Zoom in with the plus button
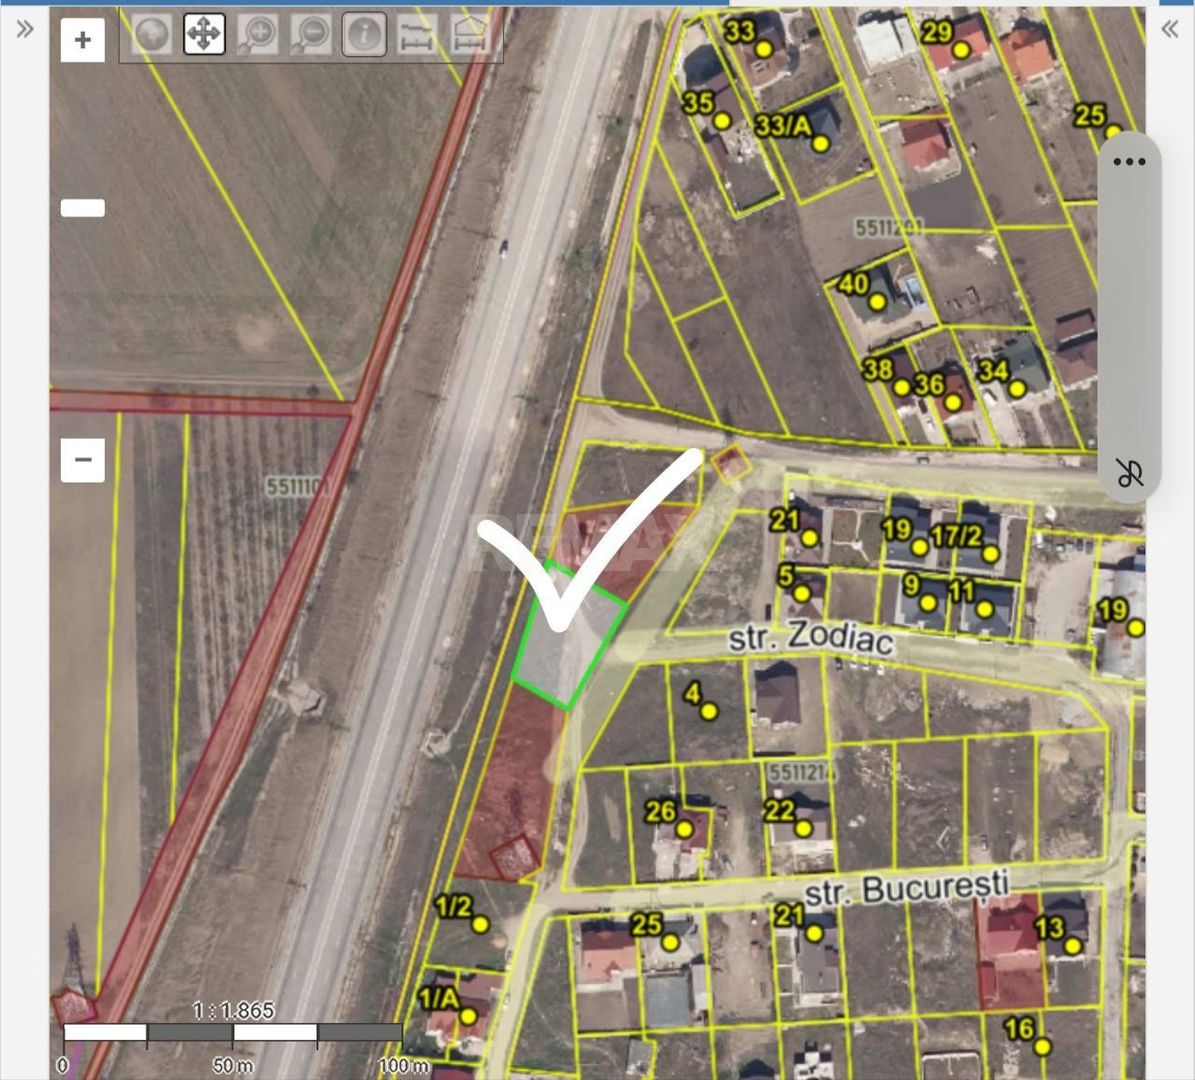This screenshot has height=1080, width=1195. pyautogui.click(x=82, y=40)
